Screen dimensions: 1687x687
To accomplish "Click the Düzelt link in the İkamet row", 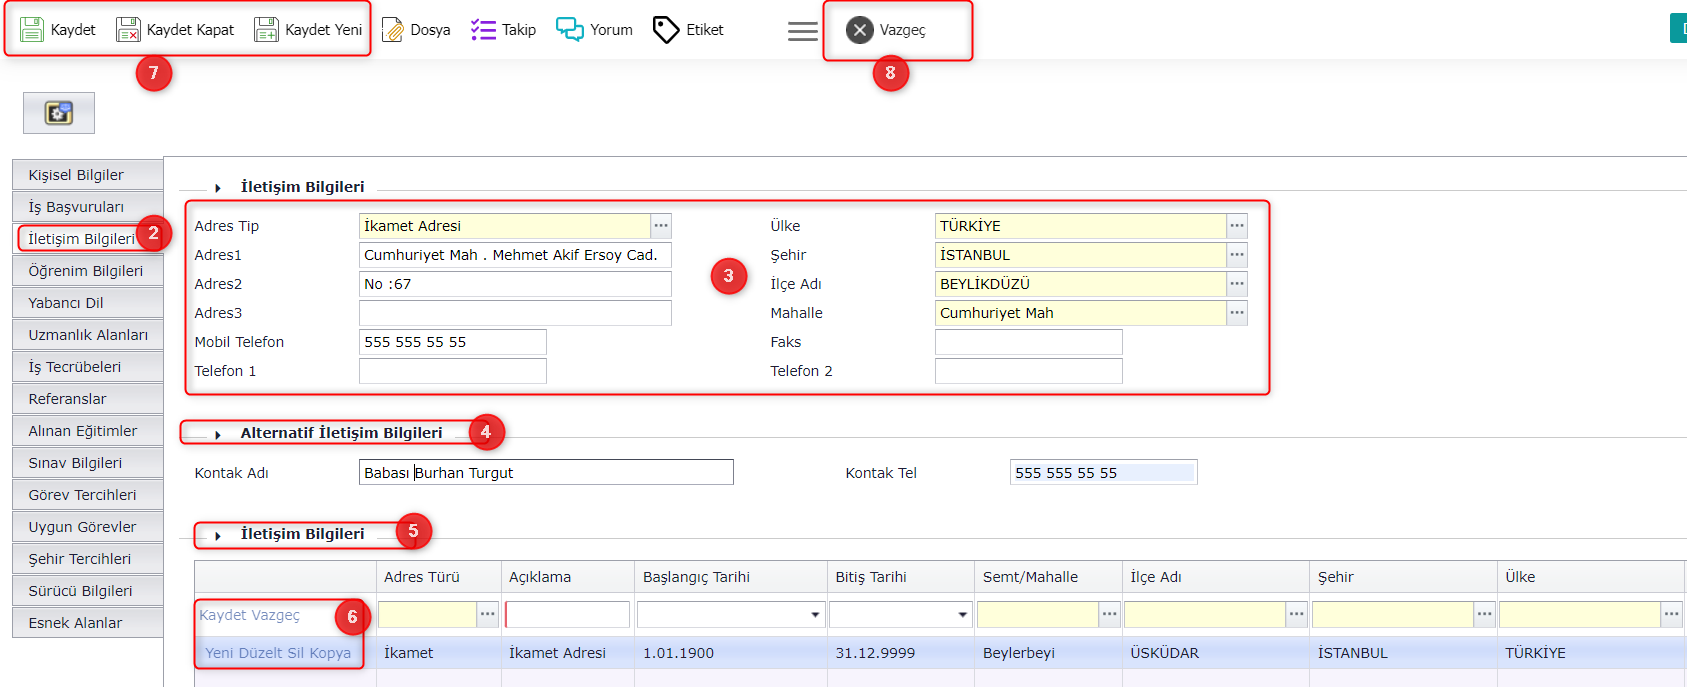I will [261, 653].
